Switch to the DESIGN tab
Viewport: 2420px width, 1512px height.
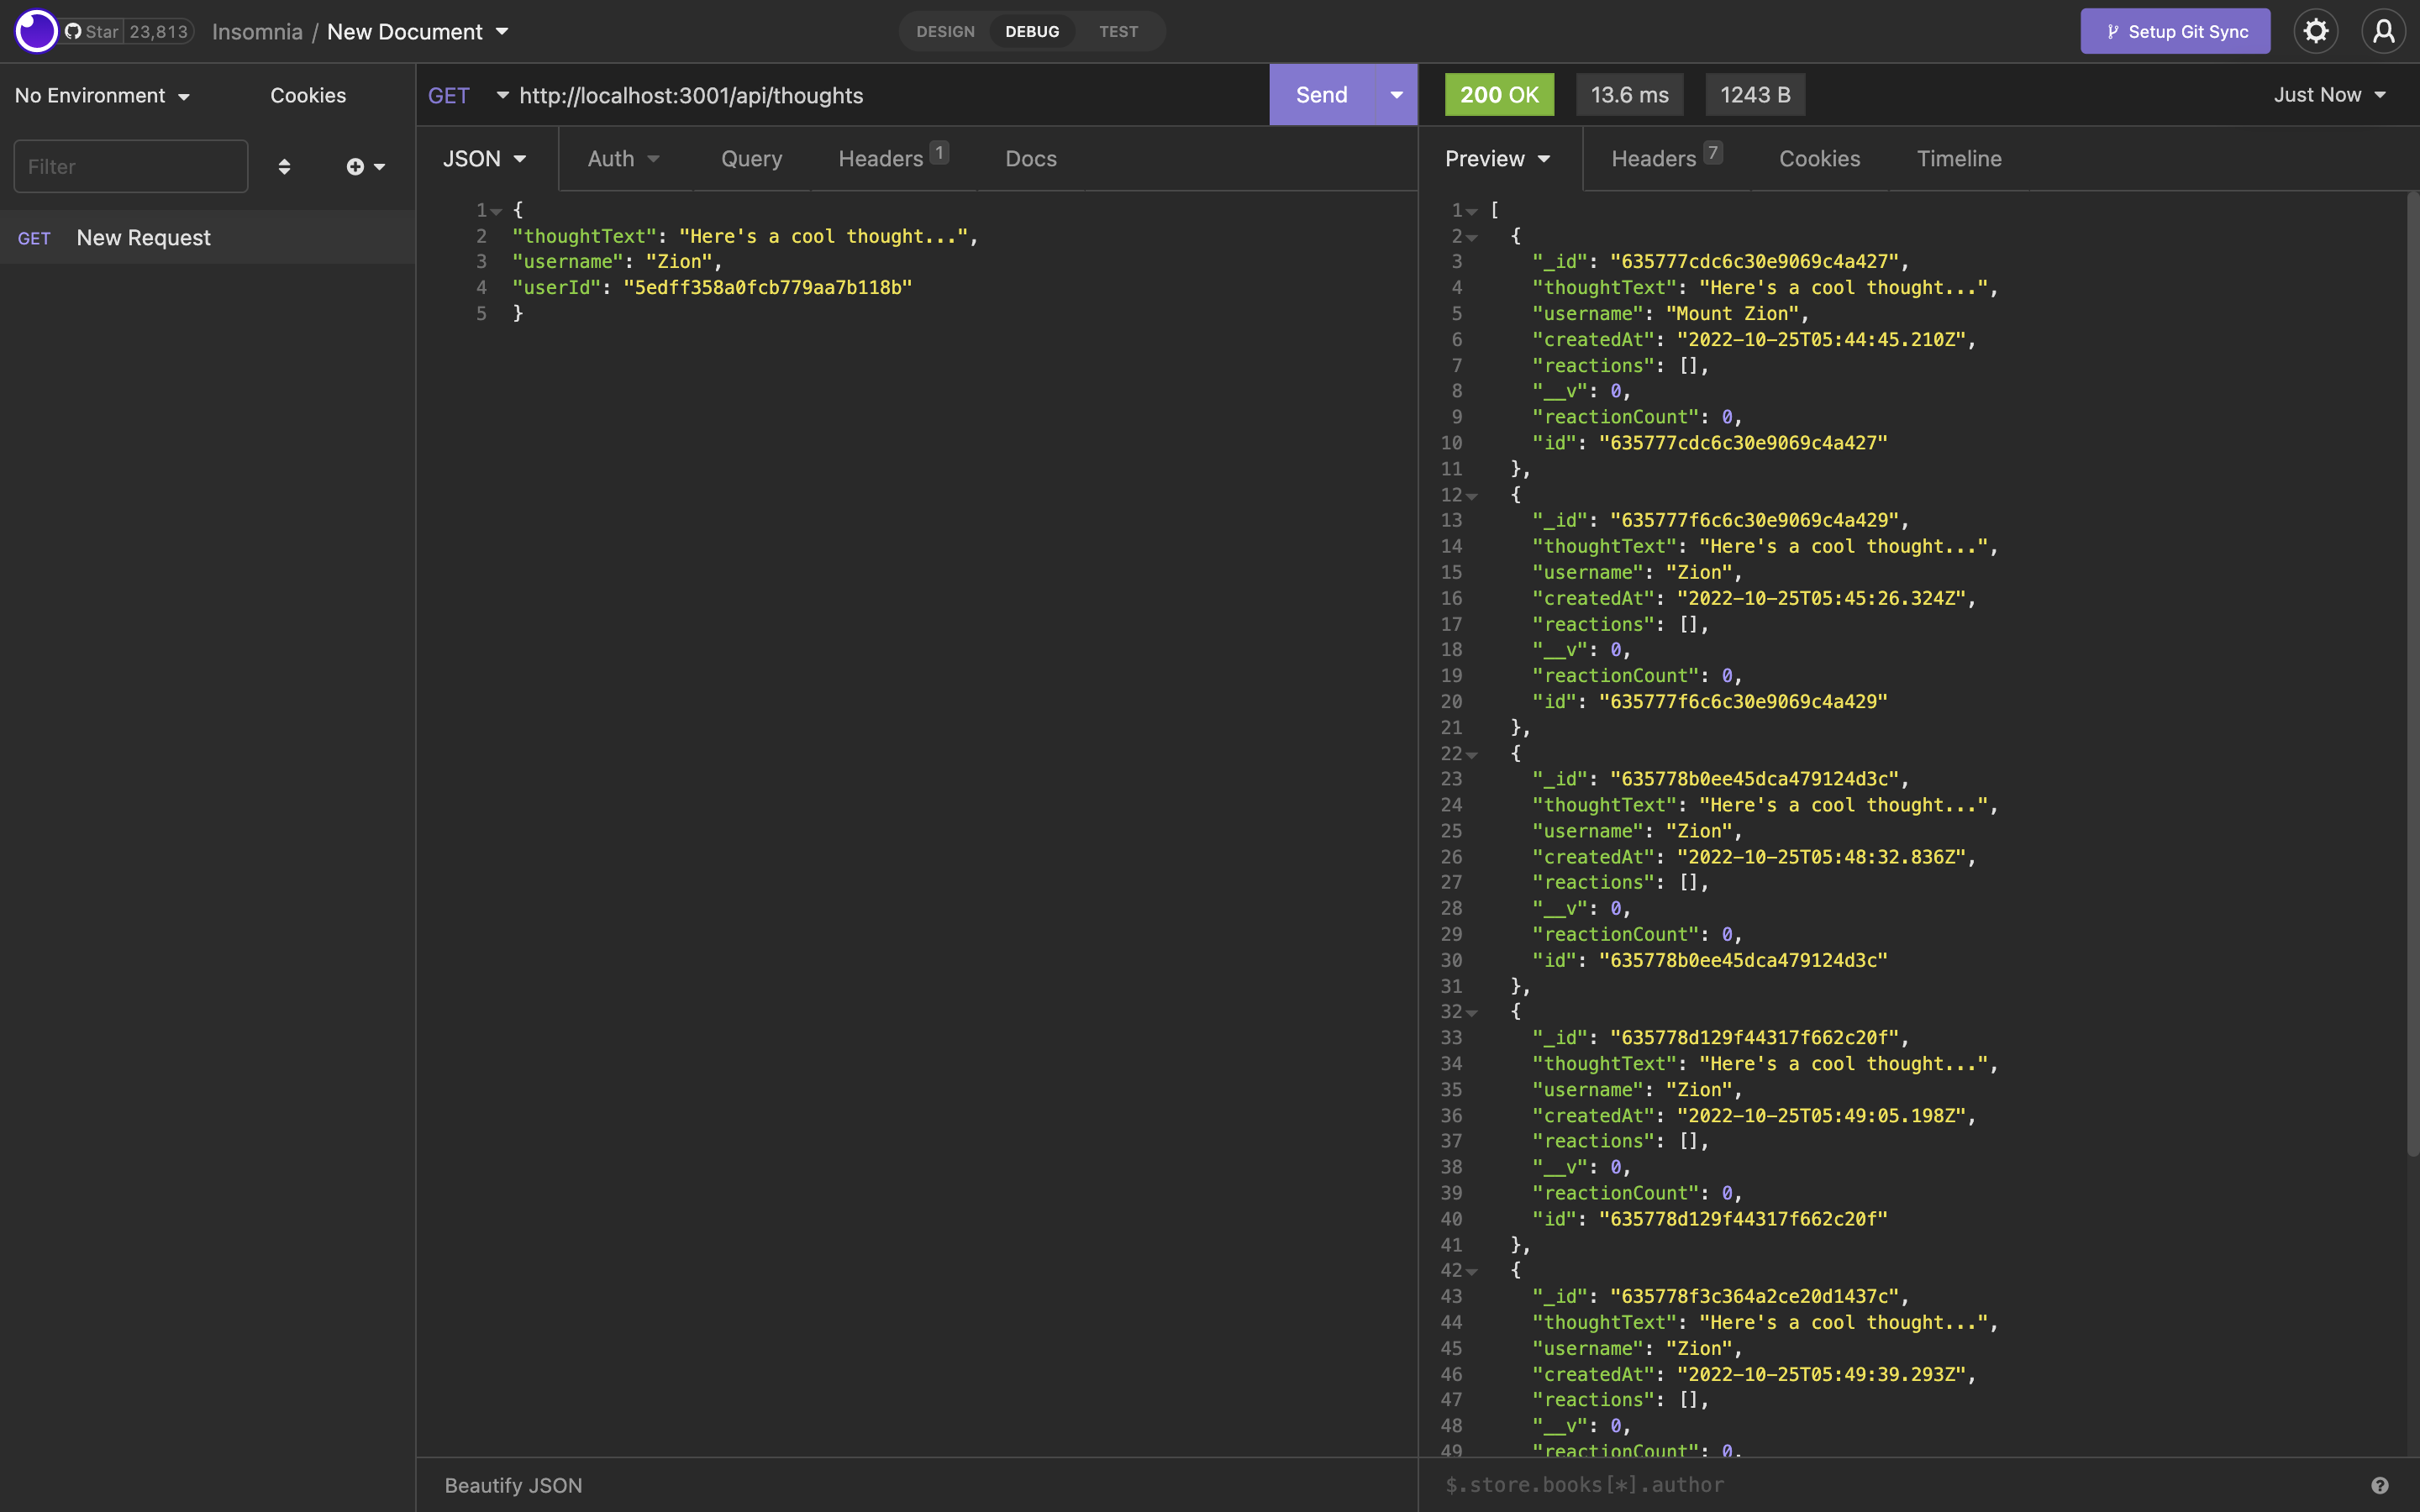(x=944, y=31)
